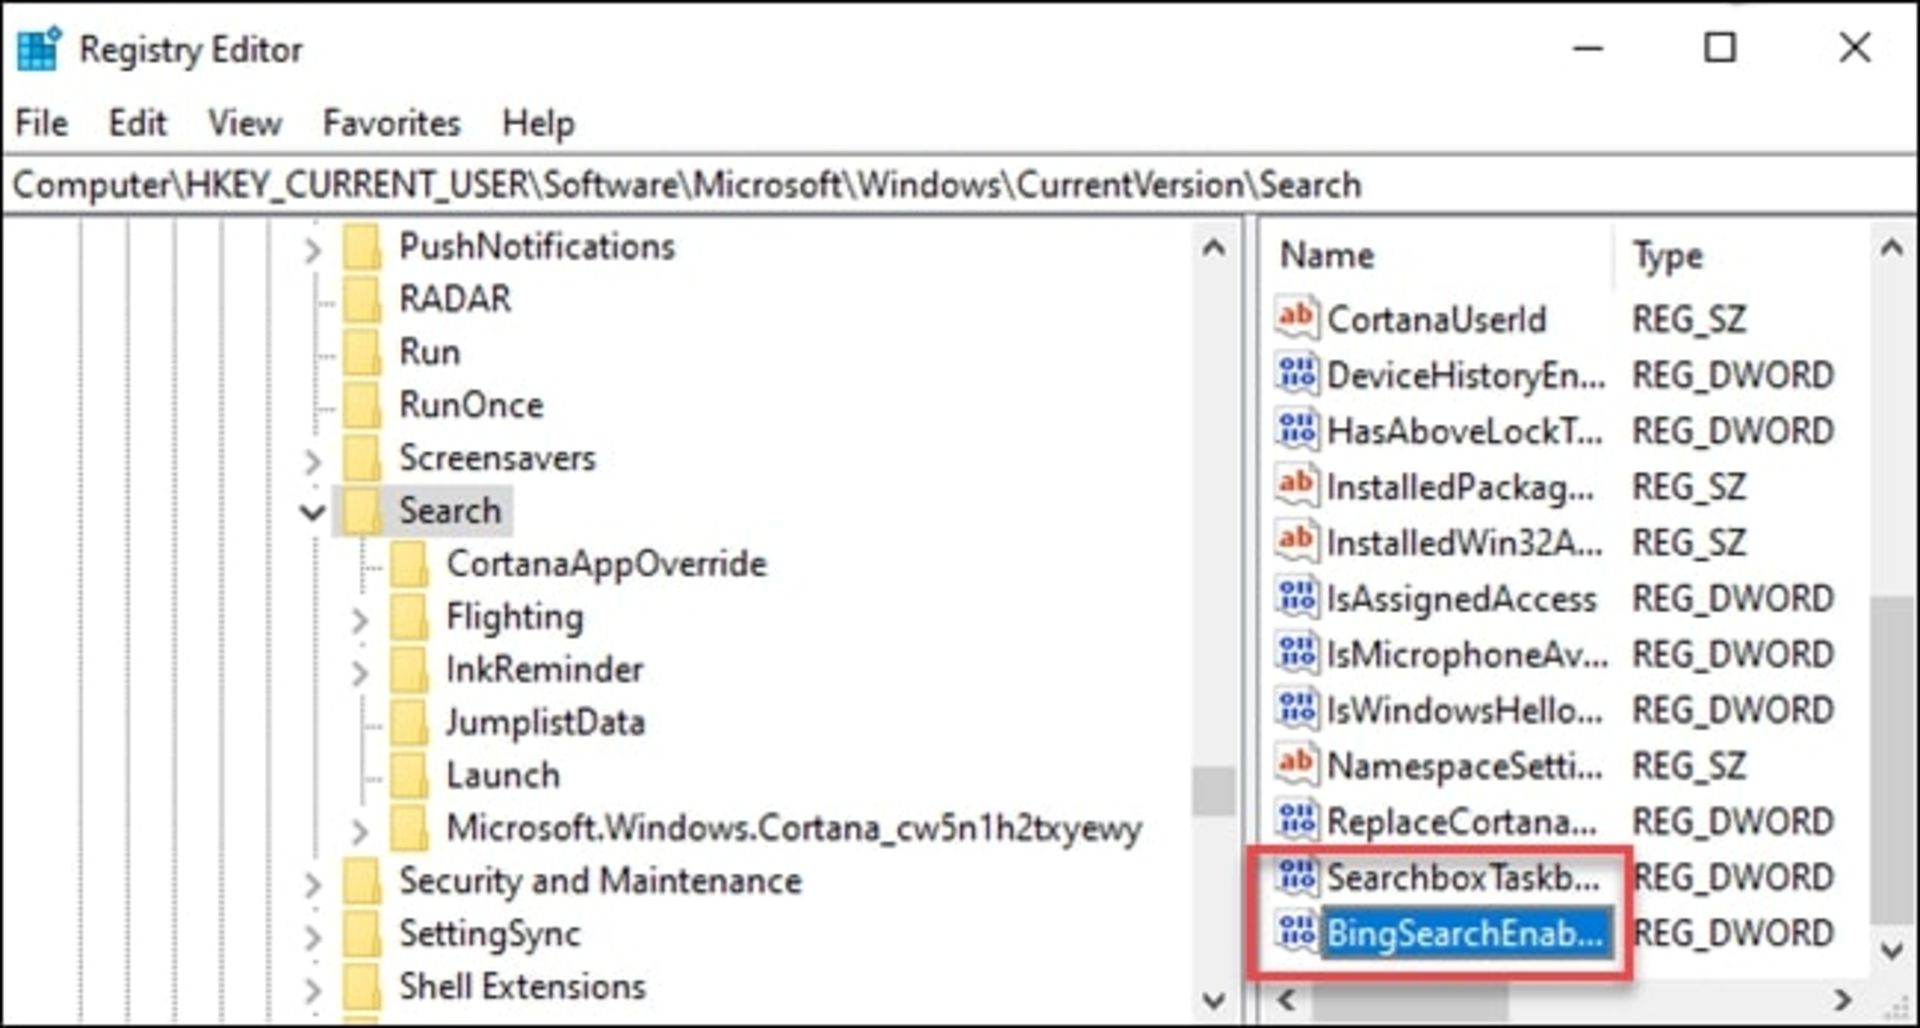Select the BingSearchEnab... value name
Image resolution: width=1920 pixels, height=1028 pixels.
1466,933
